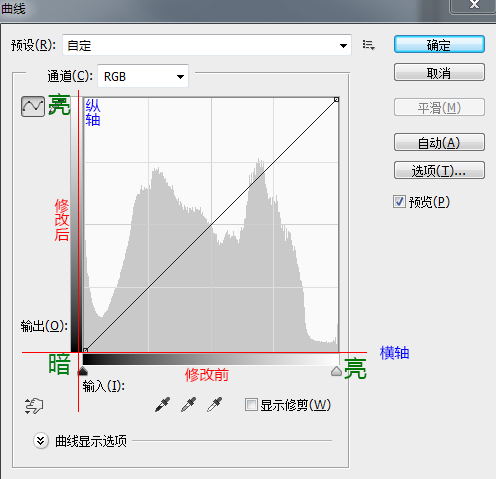Click the black point slider triangle
The image size is (496, 479).
tap(82, 371)
